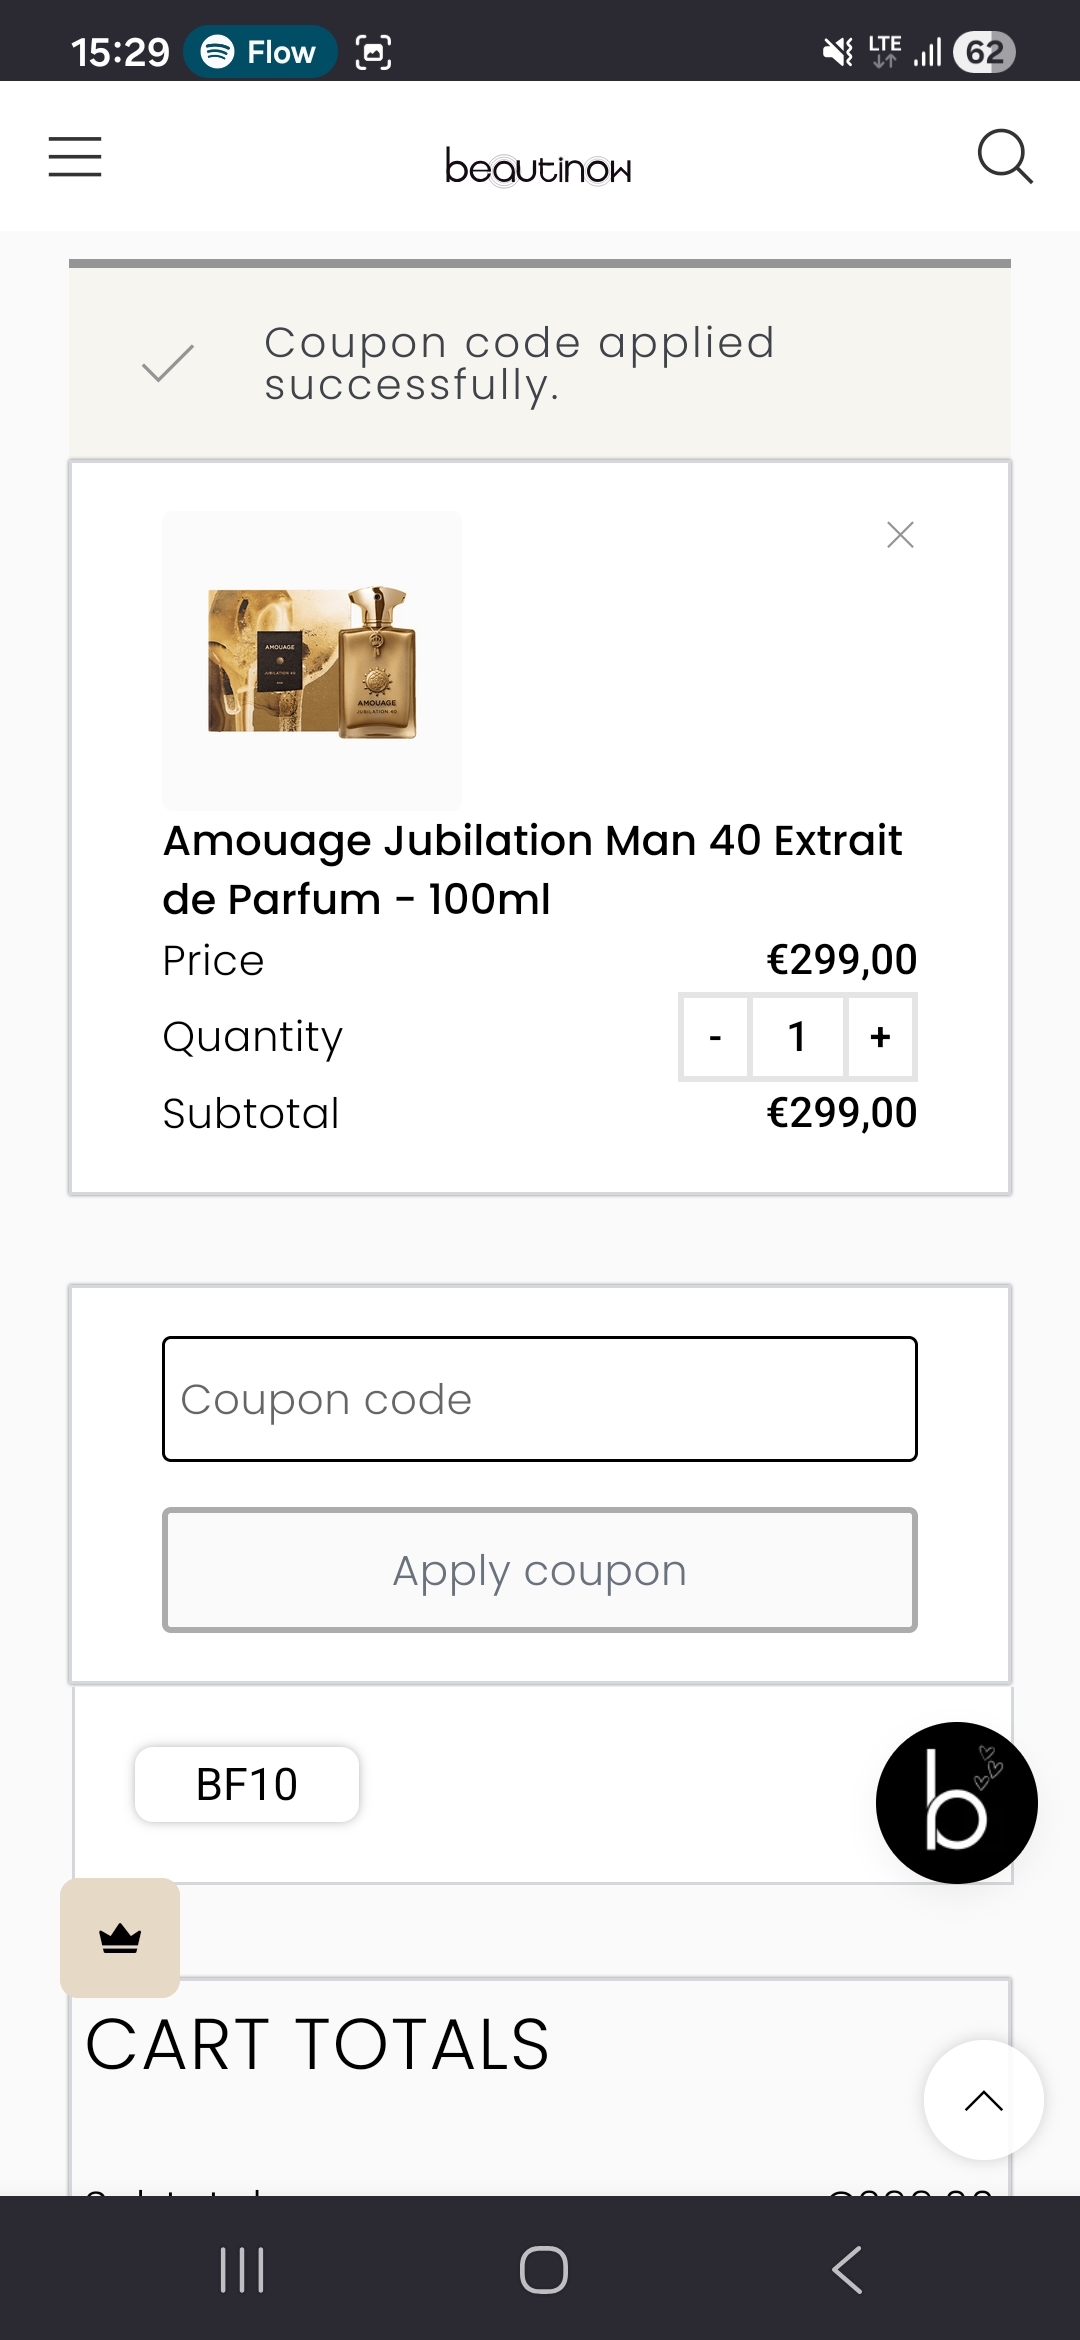Select the BF10 coupon chip
This screenshot has height=2340, width=1080.
247,1784
